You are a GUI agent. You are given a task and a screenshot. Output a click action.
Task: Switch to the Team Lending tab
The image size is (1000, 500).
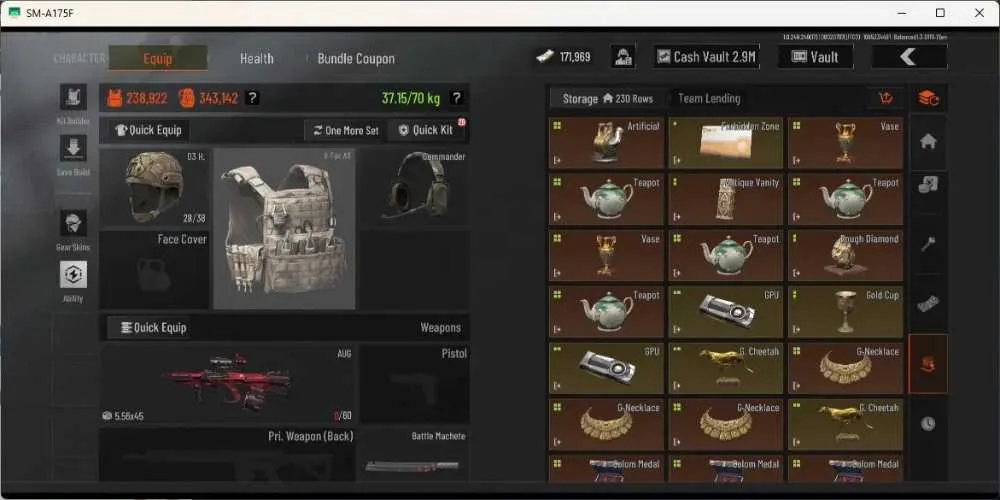pyautogui.click(x=709, y=99)
